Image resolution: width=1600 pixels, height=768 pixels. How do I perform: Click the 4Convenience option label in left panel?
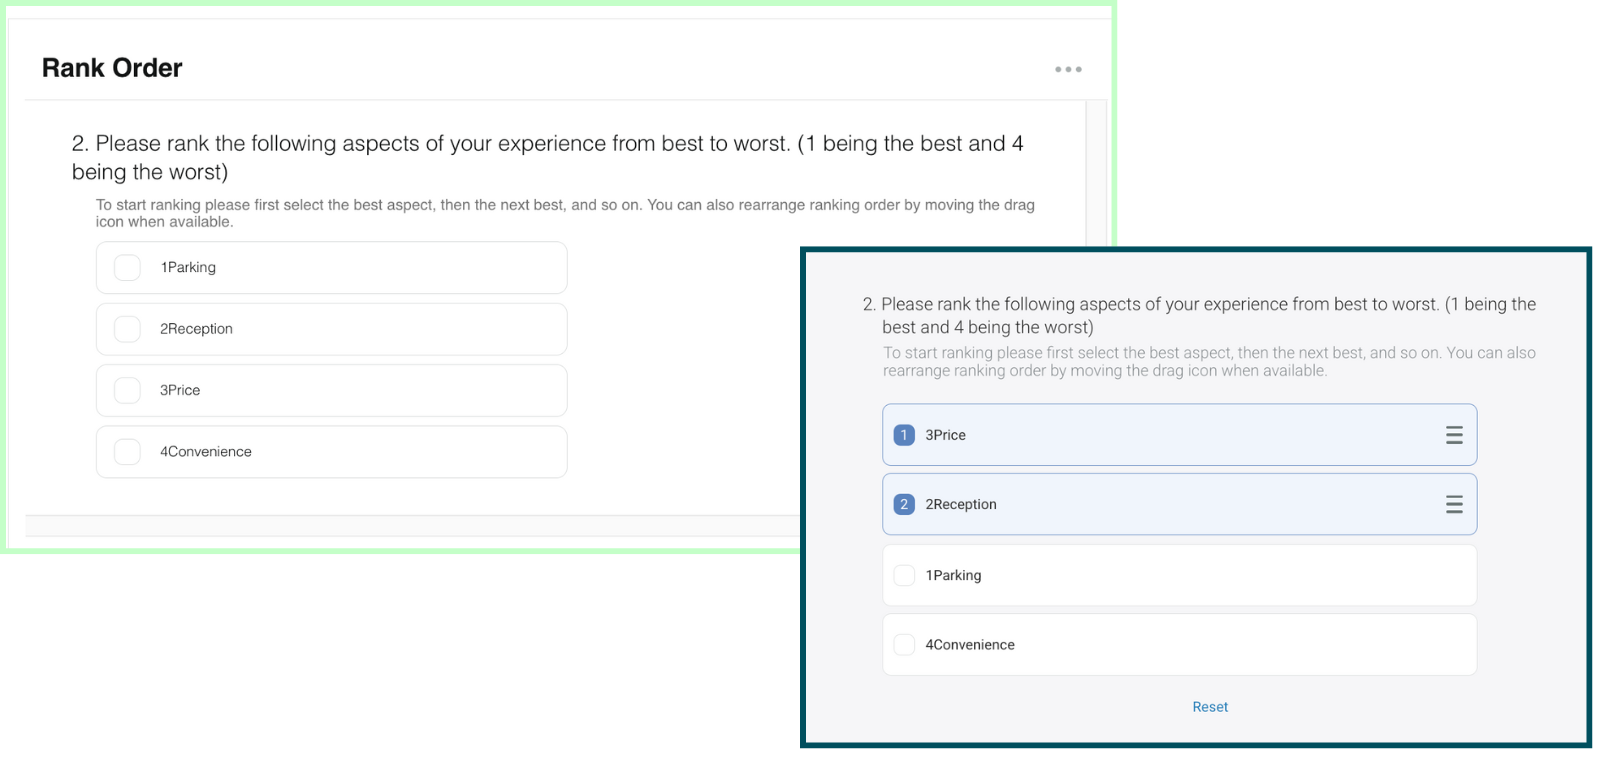click(206, 452)
